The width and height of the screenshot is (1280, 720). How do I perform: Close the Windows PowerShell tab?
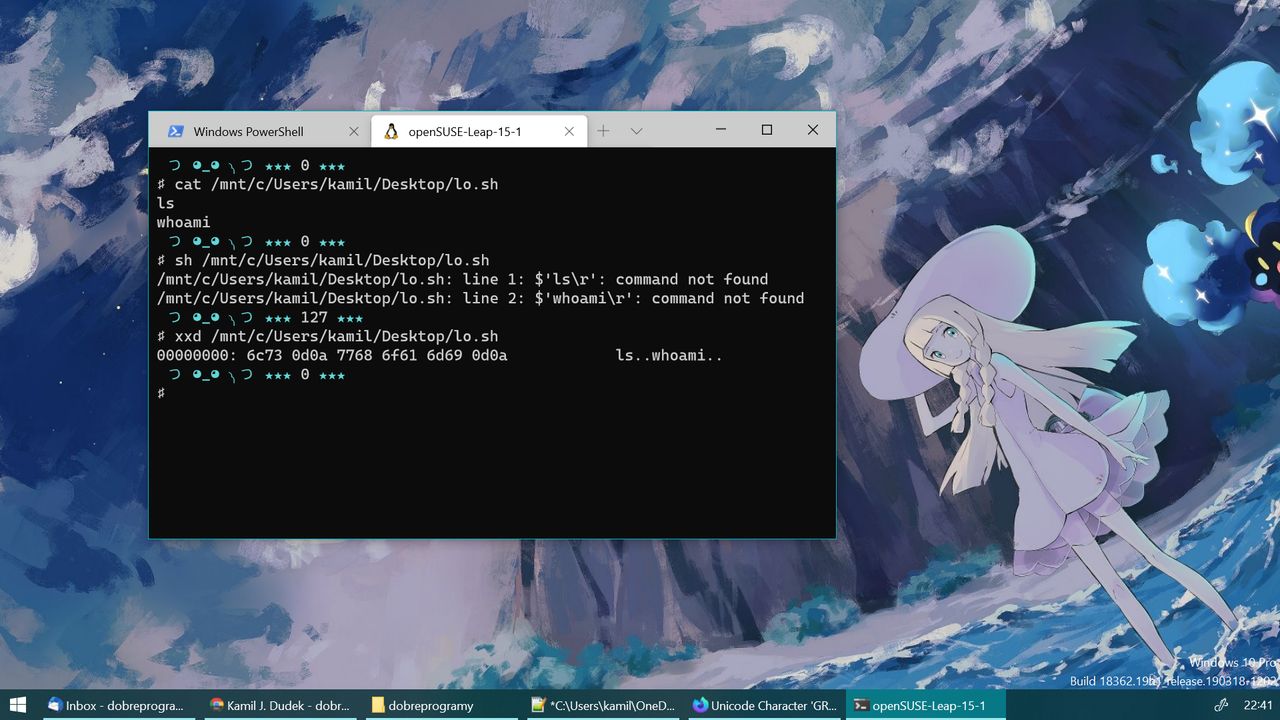[354, 131]
